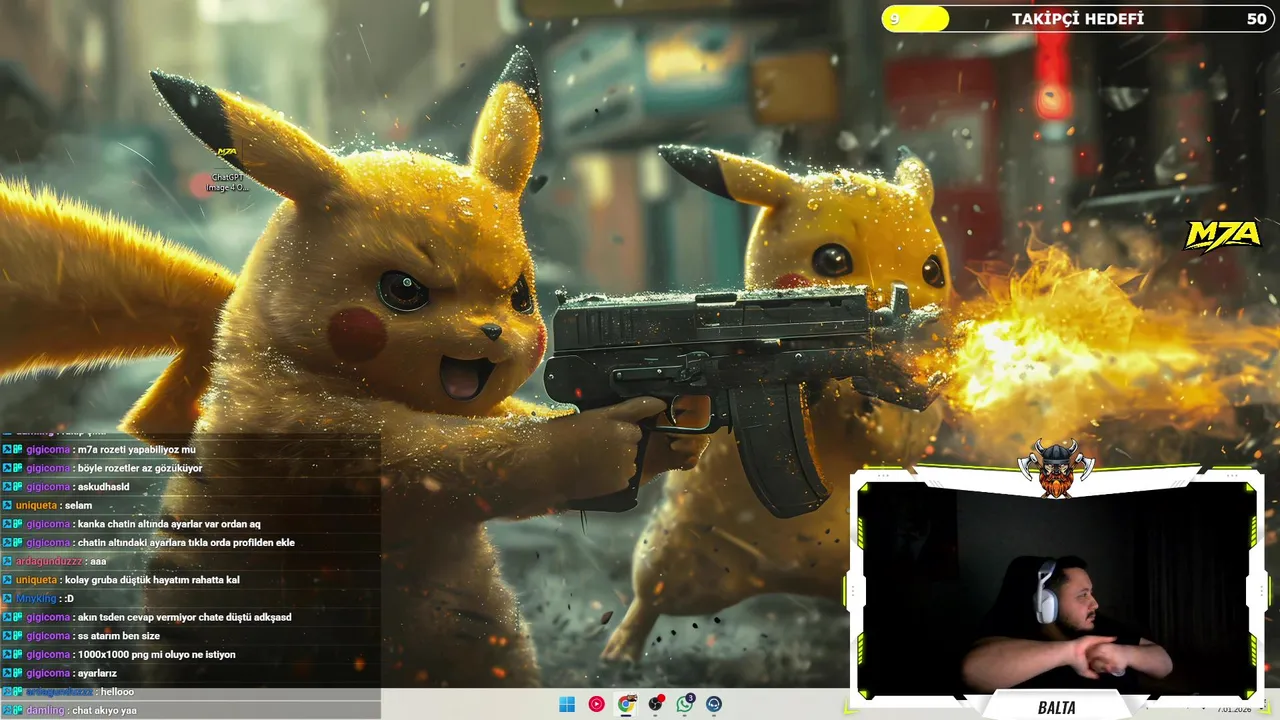Click message "ayarlarız"
1280x720 pixels.
(x=98, y=673)
